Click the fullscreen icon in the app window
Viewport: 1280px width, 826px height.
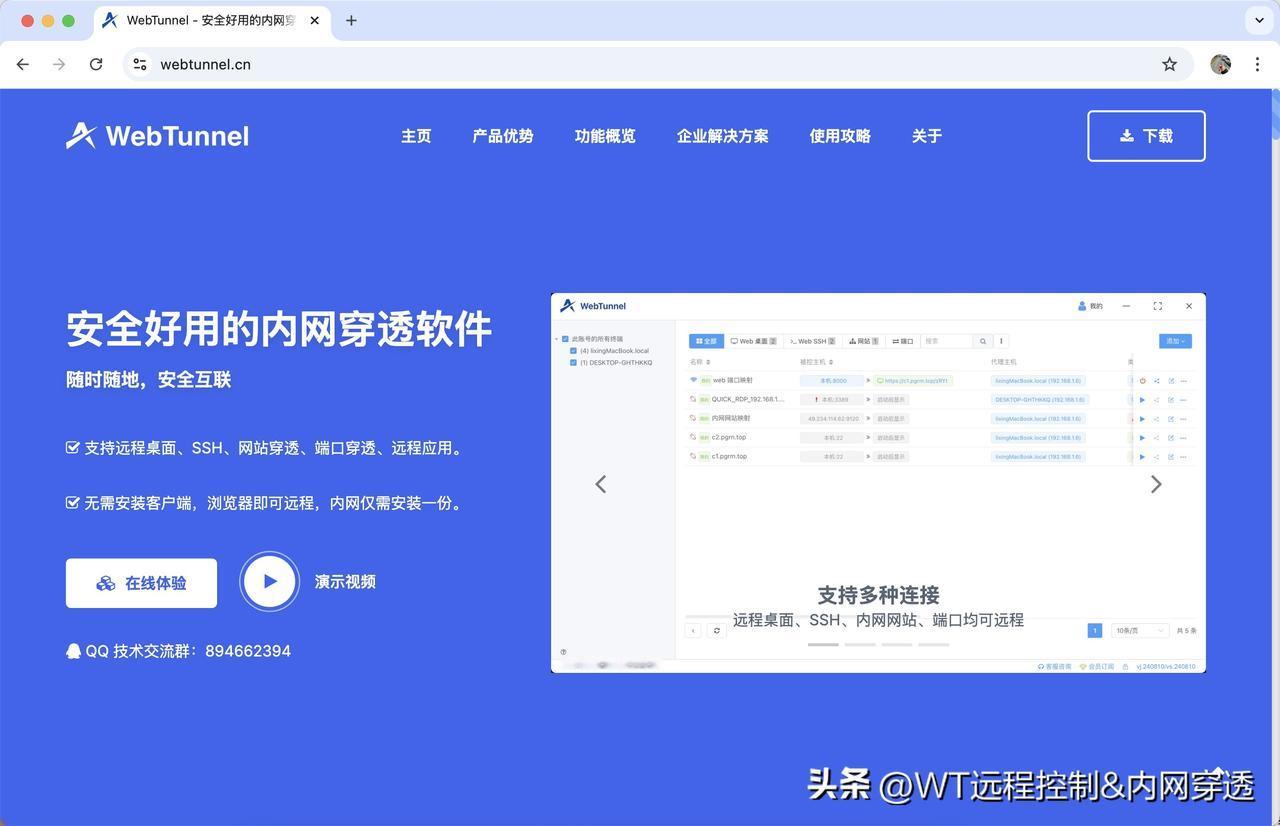tap(1157, 306)
